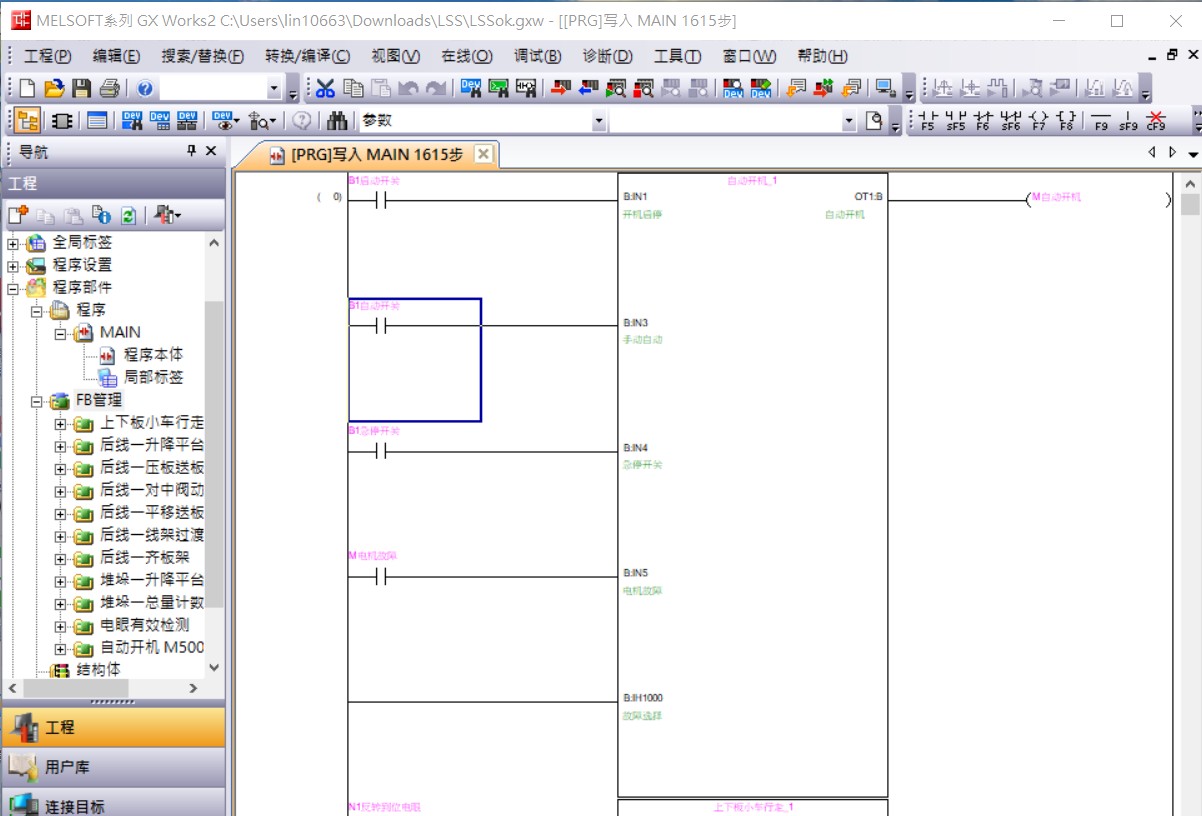Screen dimensions: 1202x816
Task: Click the Save project icon
Action: (82, 88)
